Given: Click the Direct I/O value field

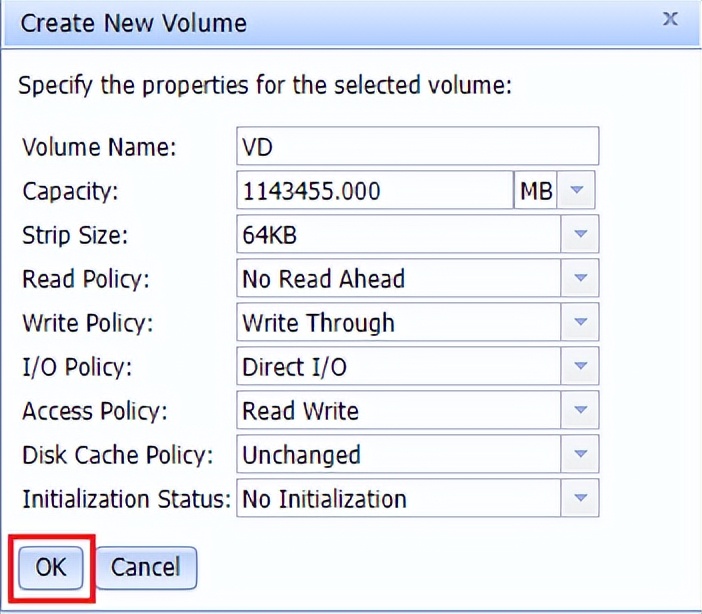Looking at the screenshot, I should [398, 366].
